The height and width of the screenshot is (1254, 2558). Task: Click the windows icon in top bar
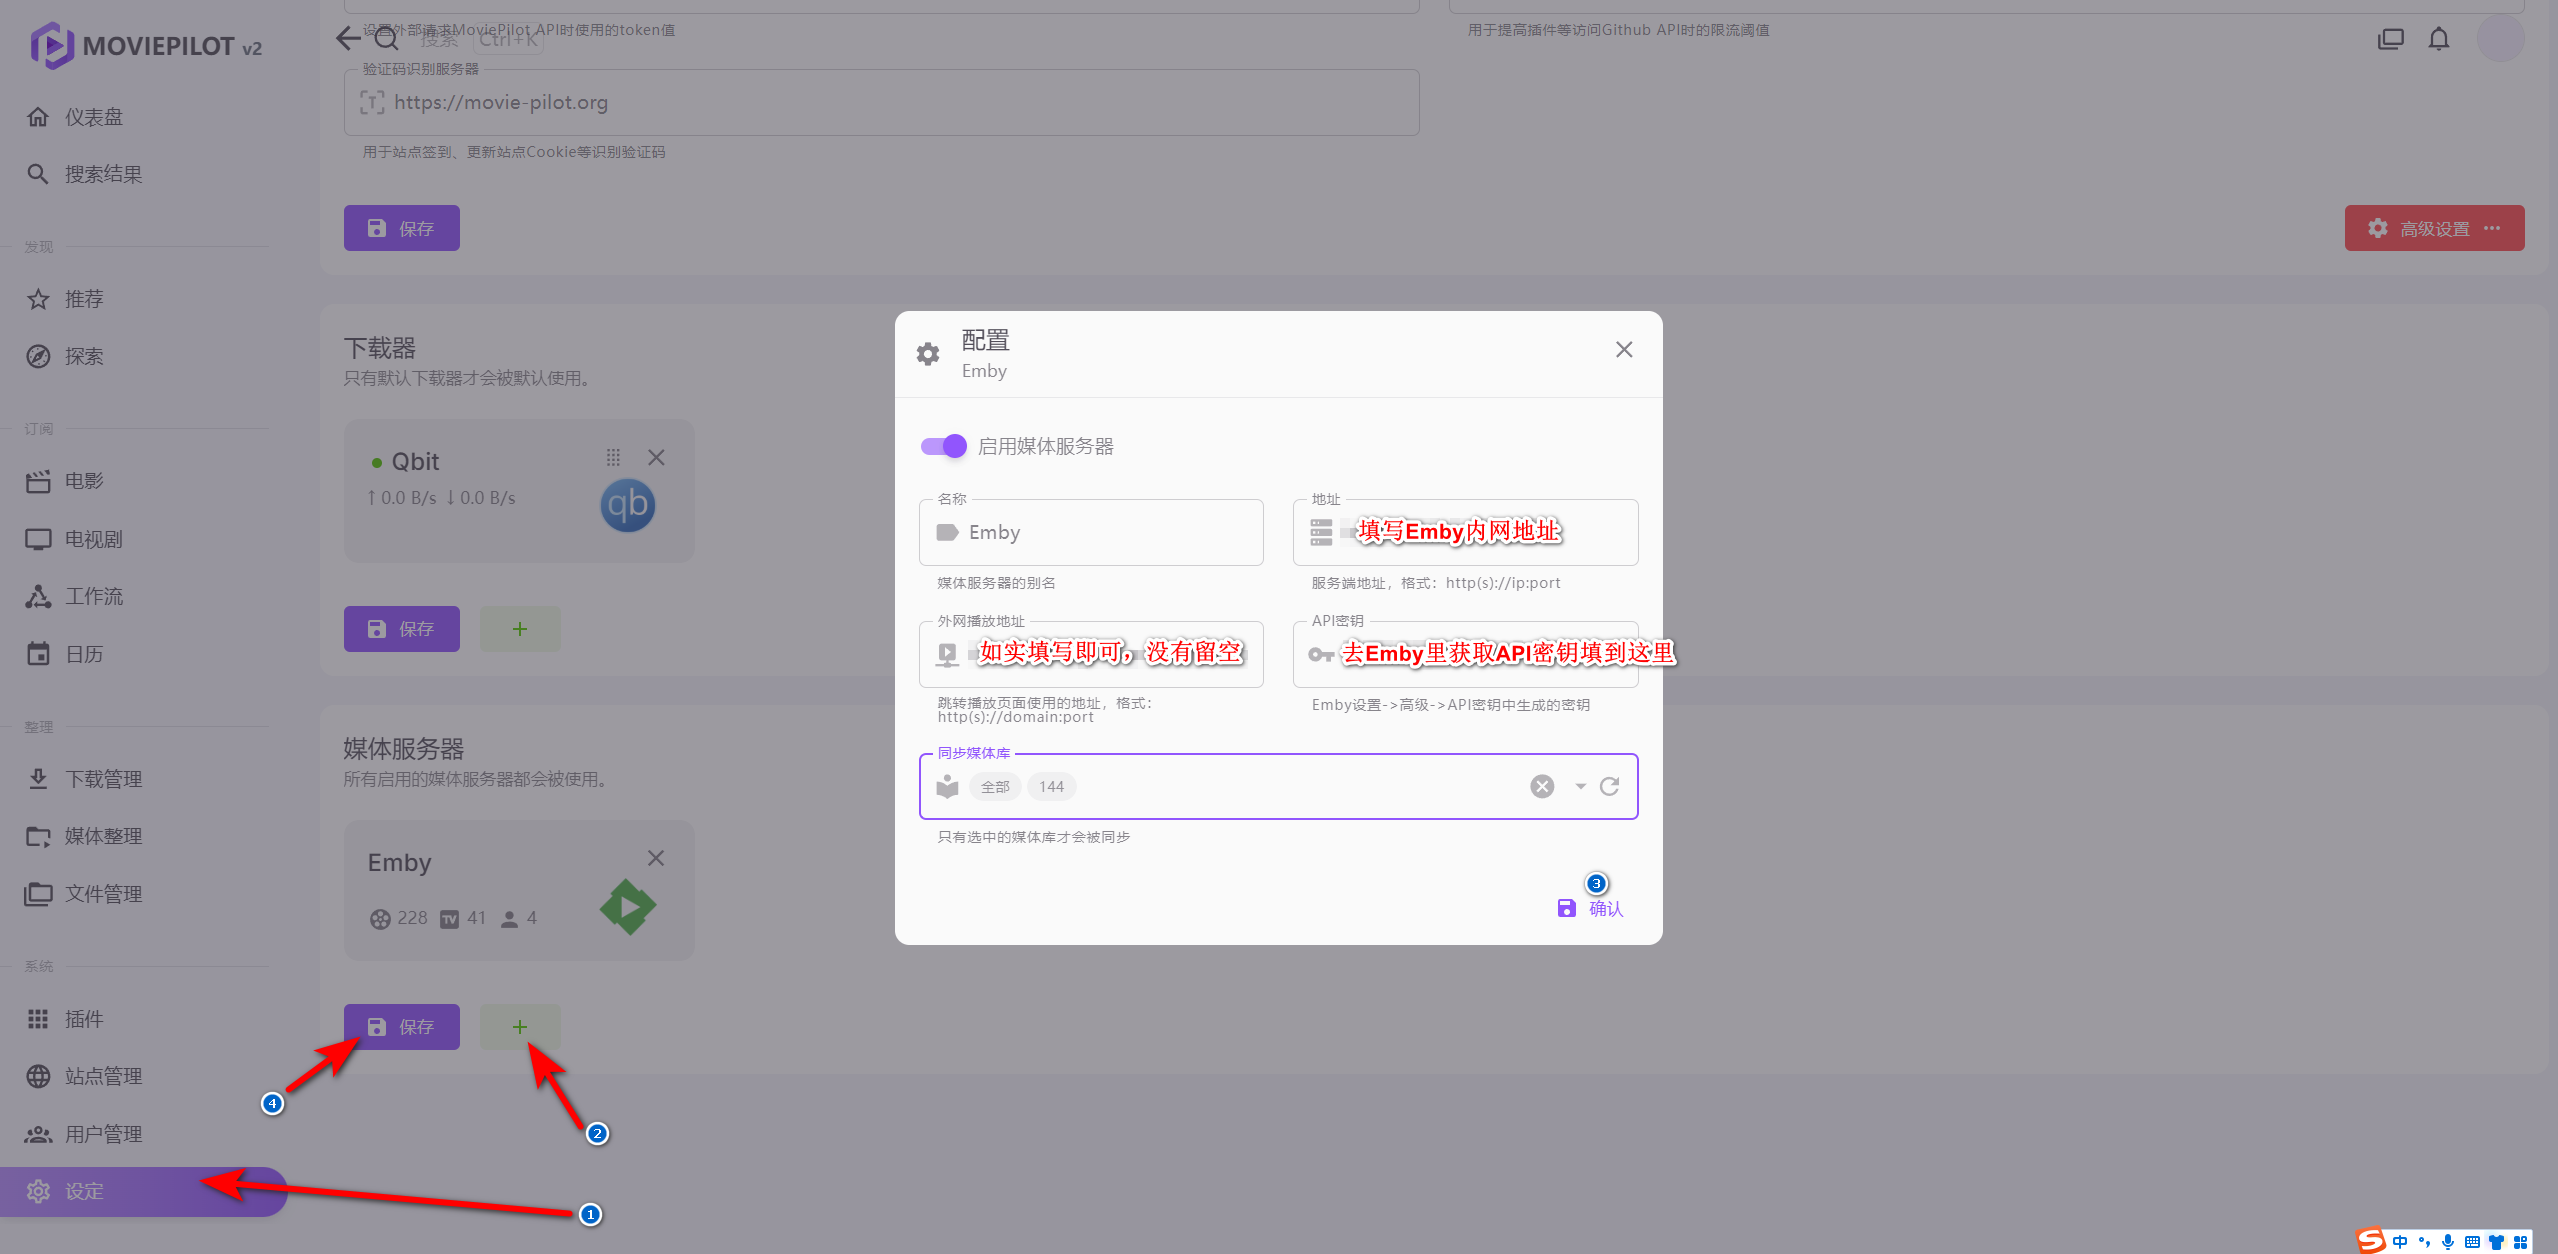pos(2391,38)
